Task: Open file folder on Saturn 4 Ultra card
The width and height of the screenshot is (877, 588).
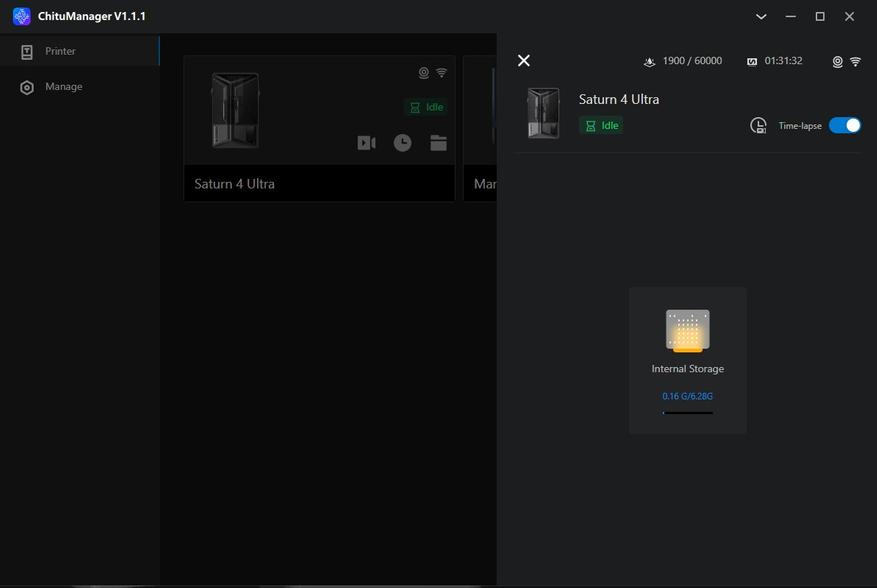Action: [438, 143]
